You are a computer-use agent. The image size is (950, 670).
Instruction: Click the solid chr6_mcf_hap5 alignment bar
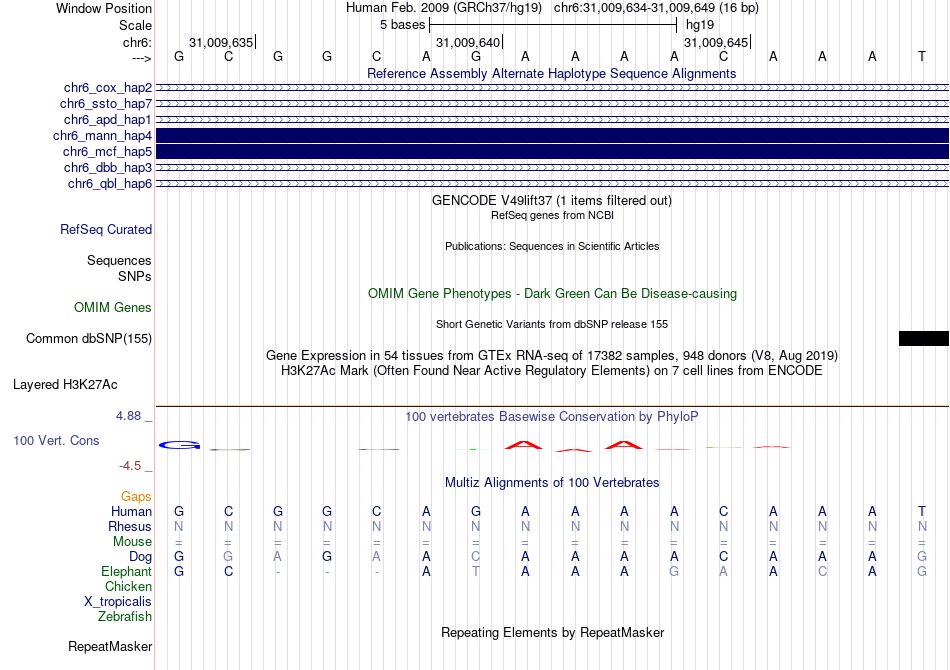(553, 151)
